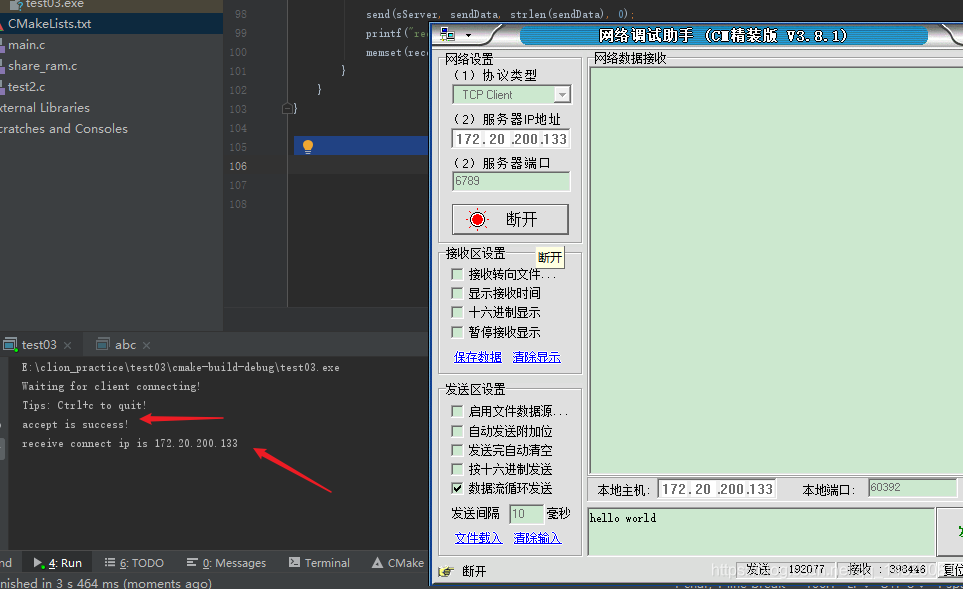This screenshot has height=589, width=963.
Task: Select share_ram.c in project tree
Action: tap(42, 66)
